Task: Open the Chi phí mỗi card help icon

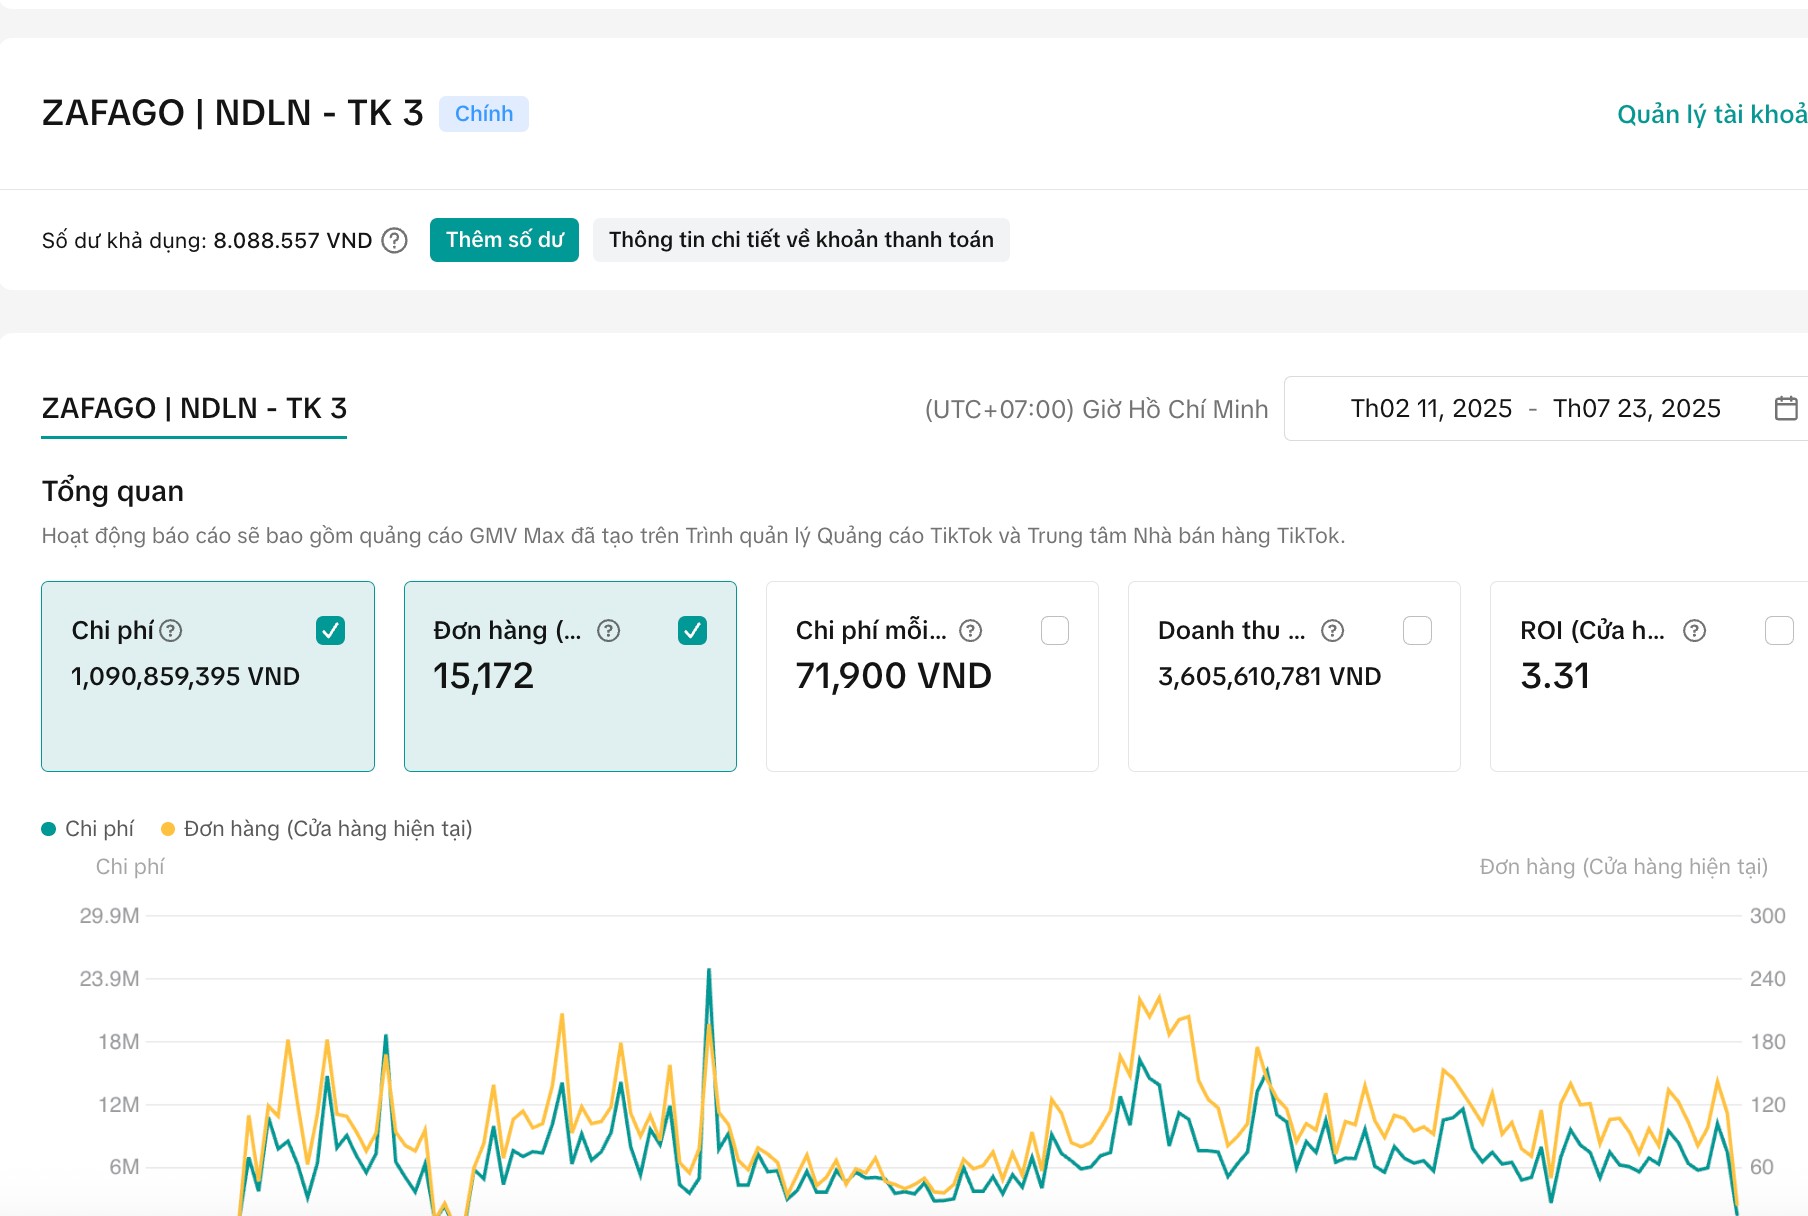Action: tap(970, 630)
